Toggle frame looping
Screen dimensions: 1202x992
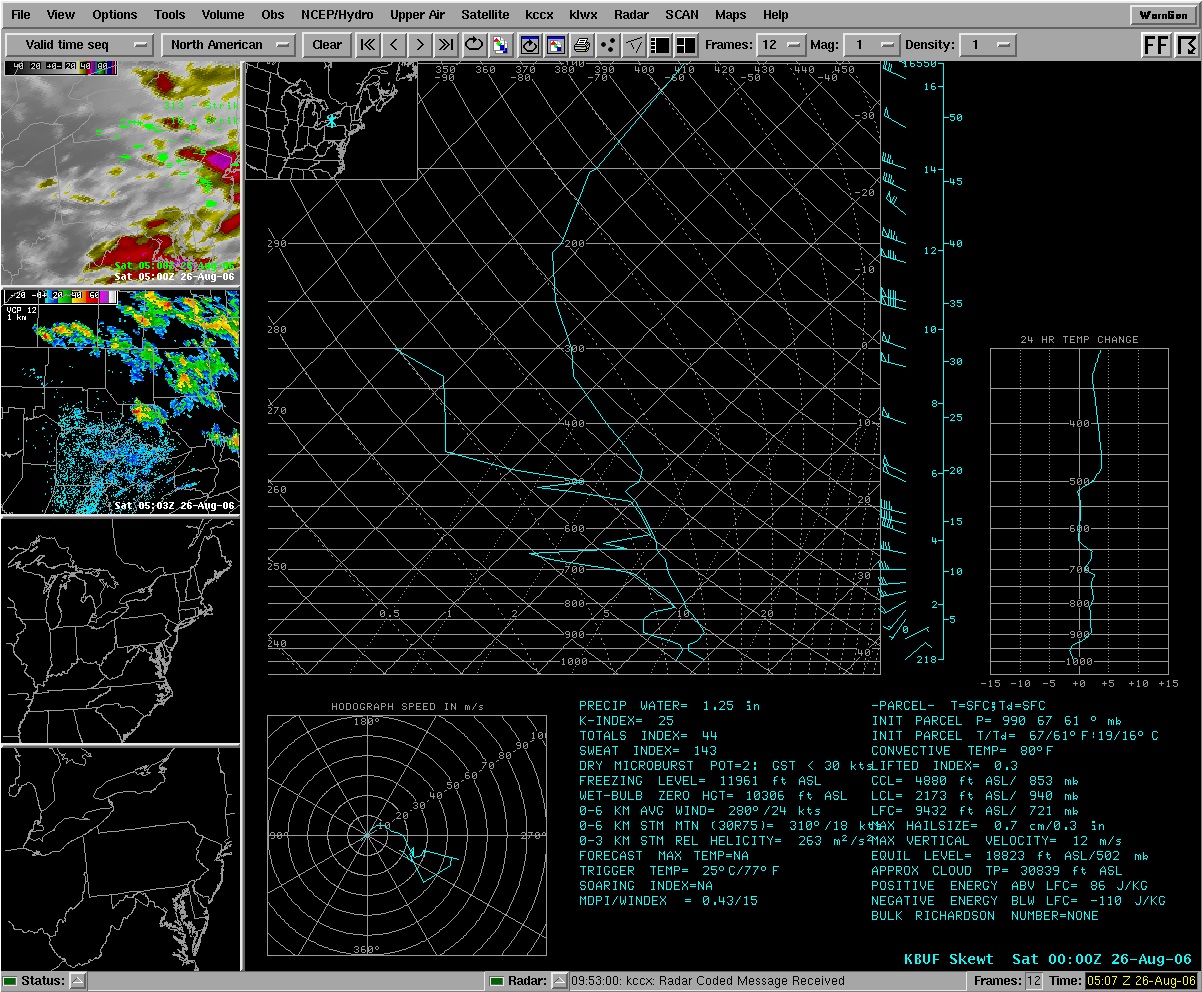(474, 45)
